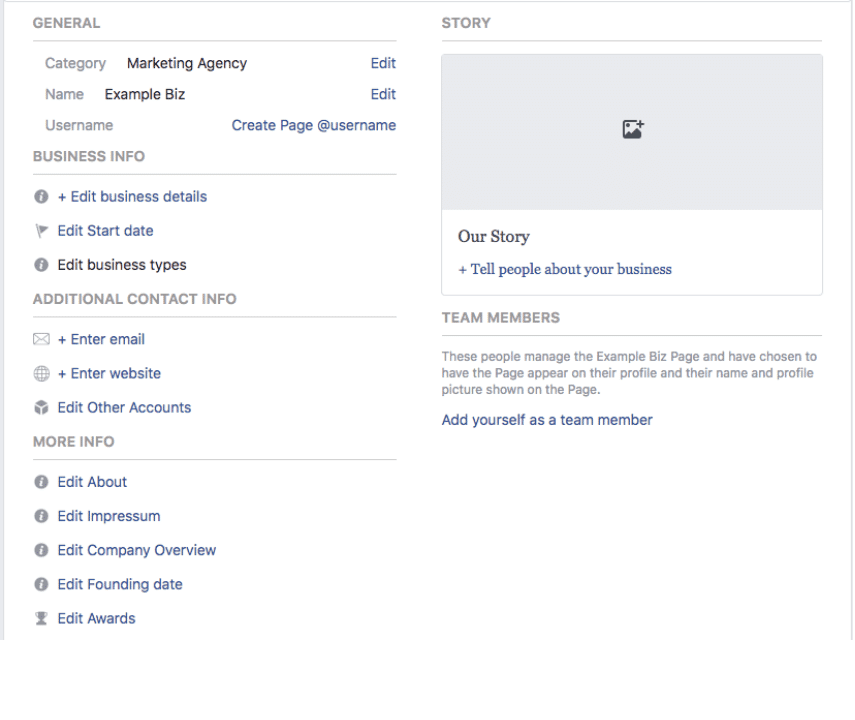
Task: Click the info icon beside Edit business types
Action: pos(40,264)
